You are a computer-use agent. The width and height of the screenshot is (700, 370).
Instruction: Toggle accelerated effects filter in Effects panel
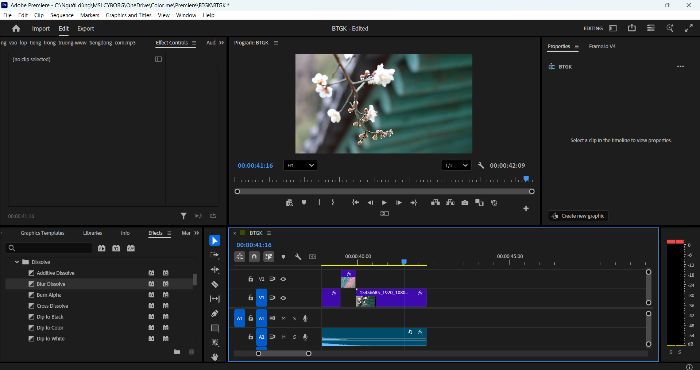click(x=102, y=248)
